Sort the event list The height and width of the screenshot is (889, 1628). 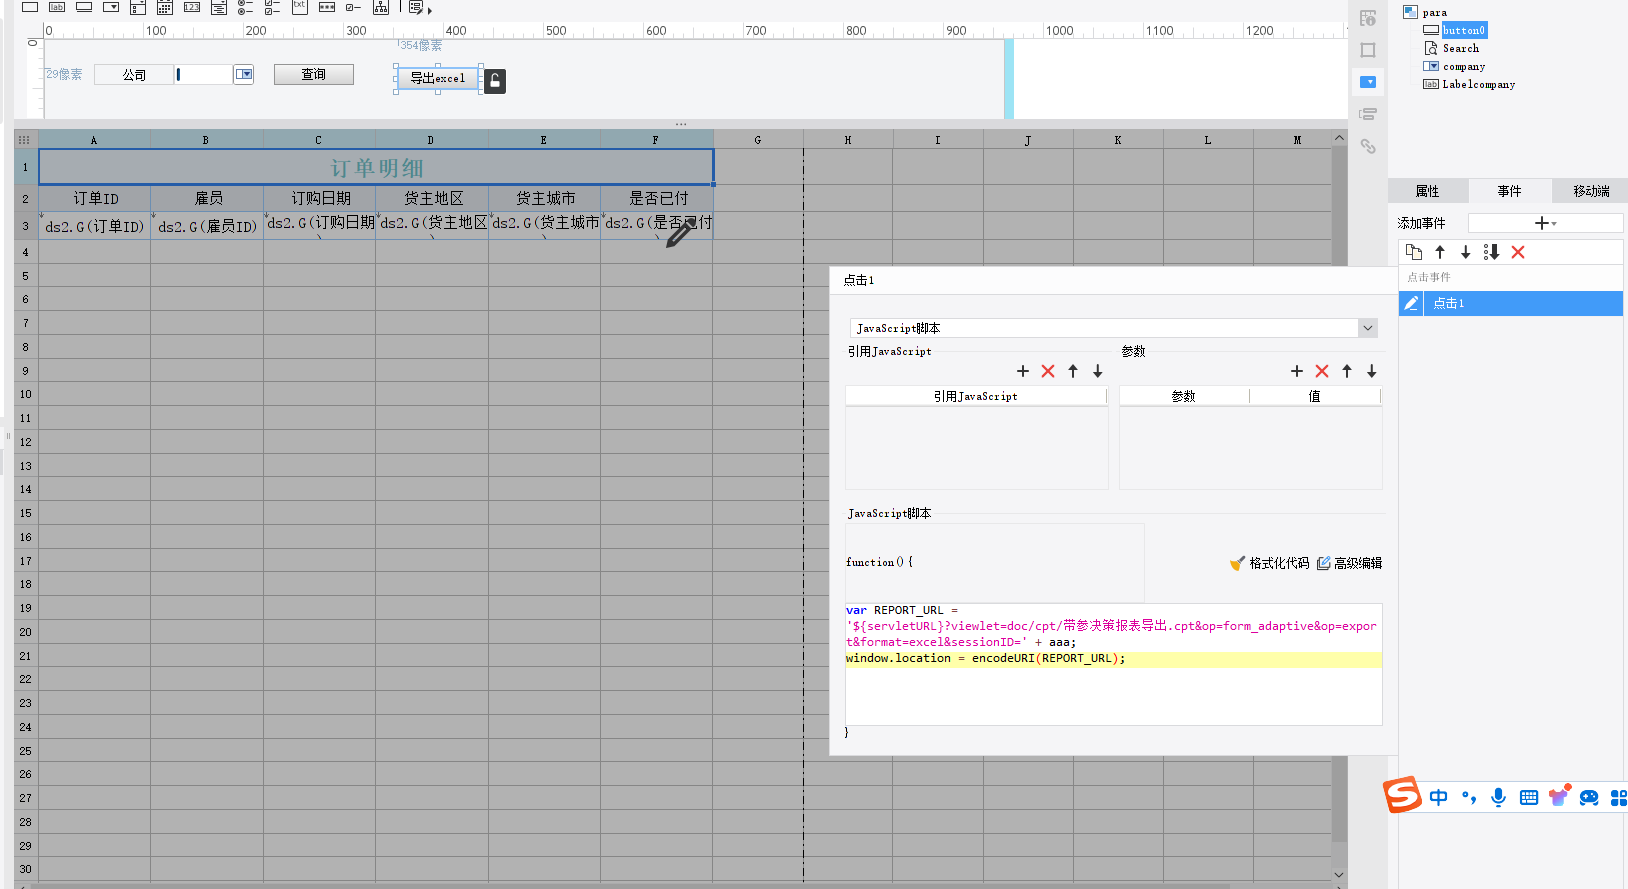(x=1491, y=252)
